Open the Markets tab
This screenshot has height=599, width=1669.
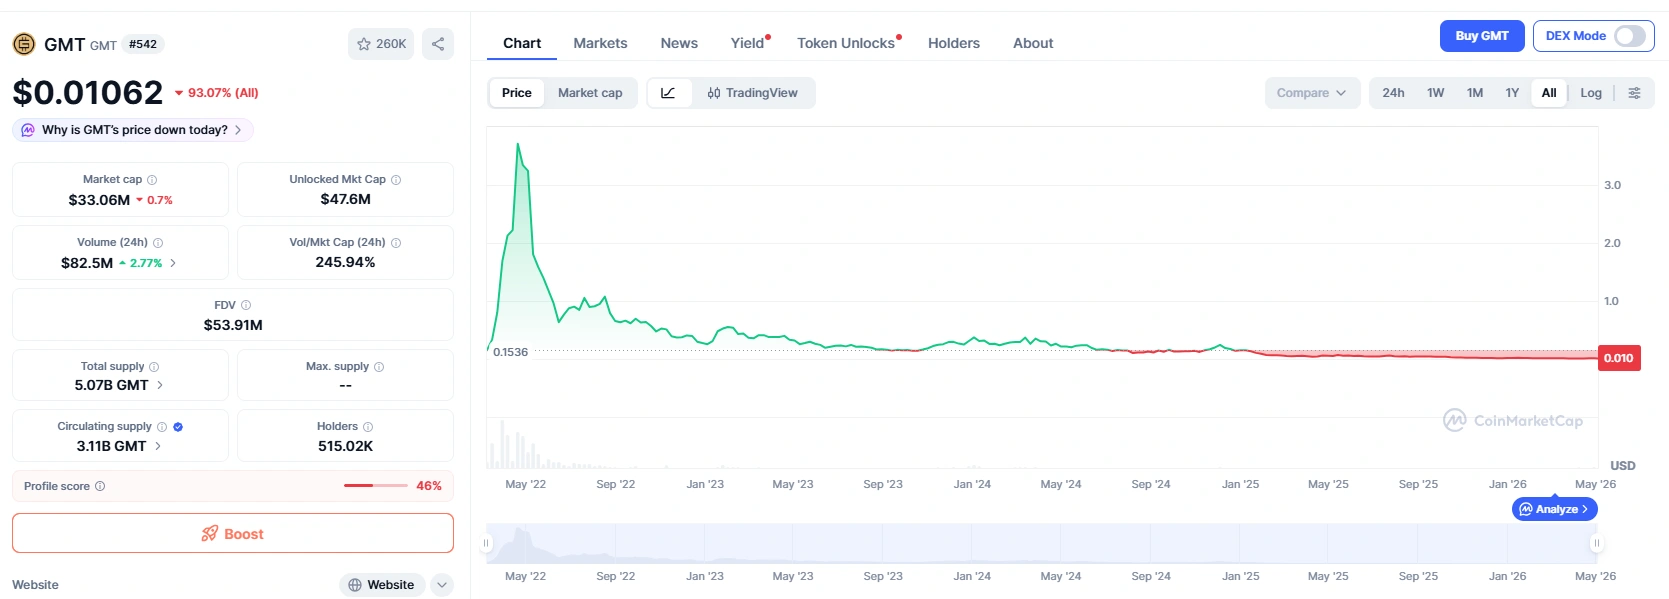600,43
